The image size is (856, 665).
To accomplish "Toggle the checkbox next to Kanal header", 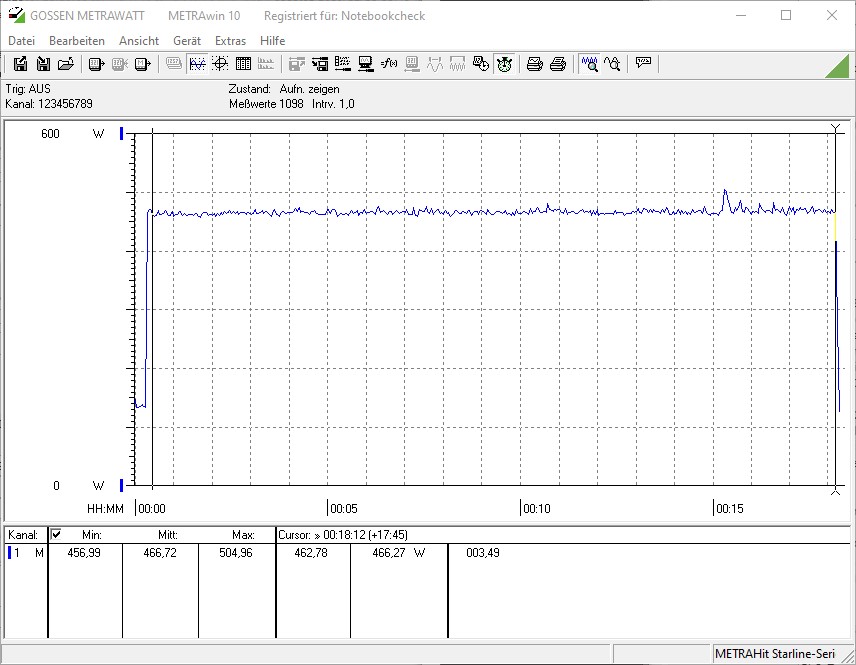I will 56,535.
